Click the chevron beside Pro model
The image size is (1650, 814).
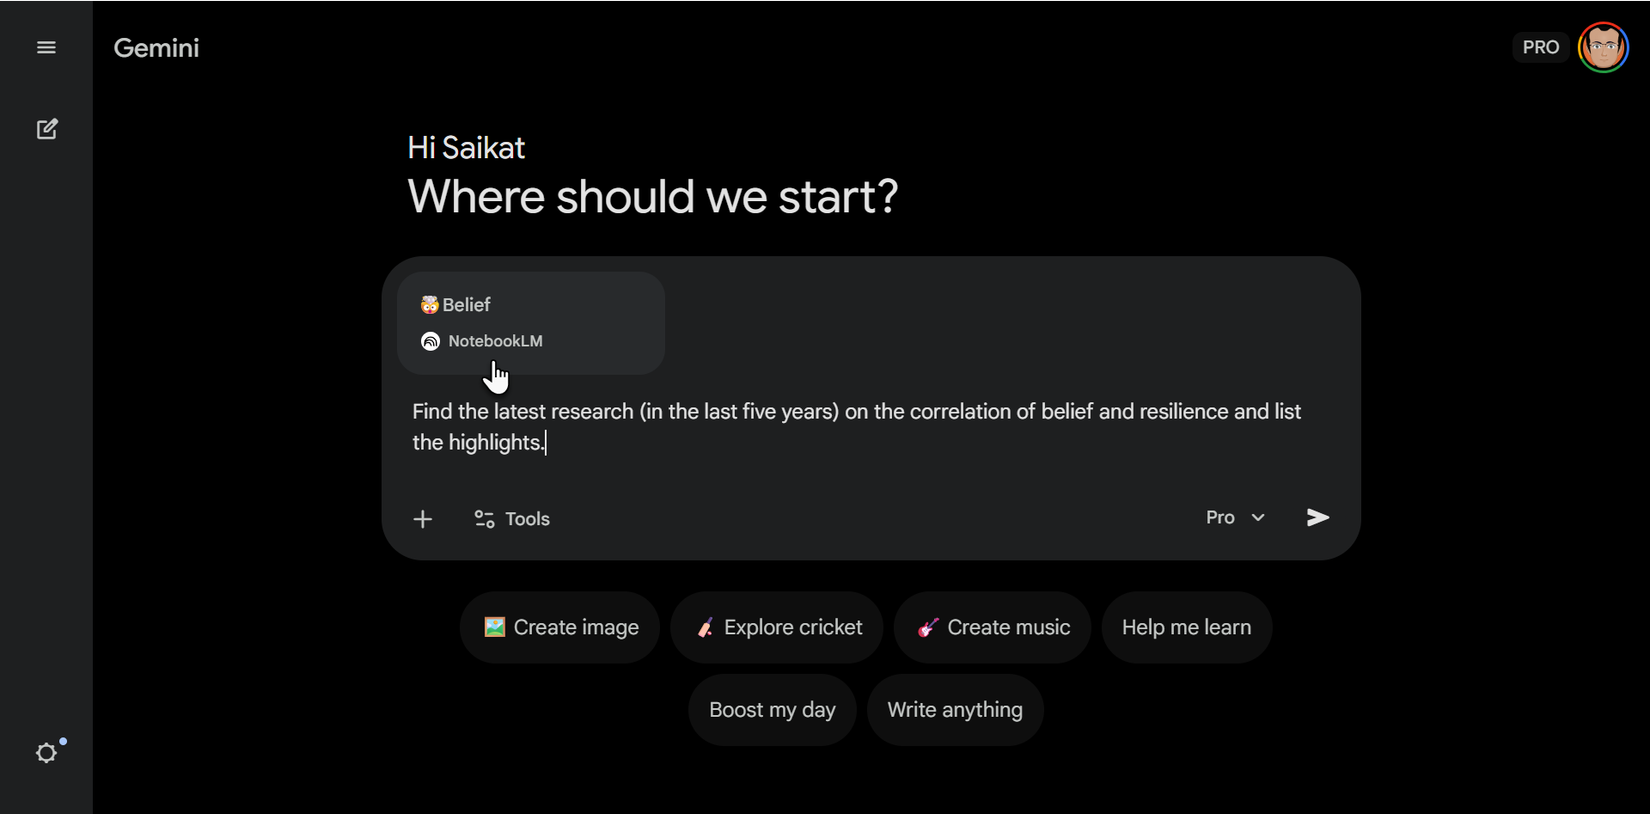[1258, 517]
